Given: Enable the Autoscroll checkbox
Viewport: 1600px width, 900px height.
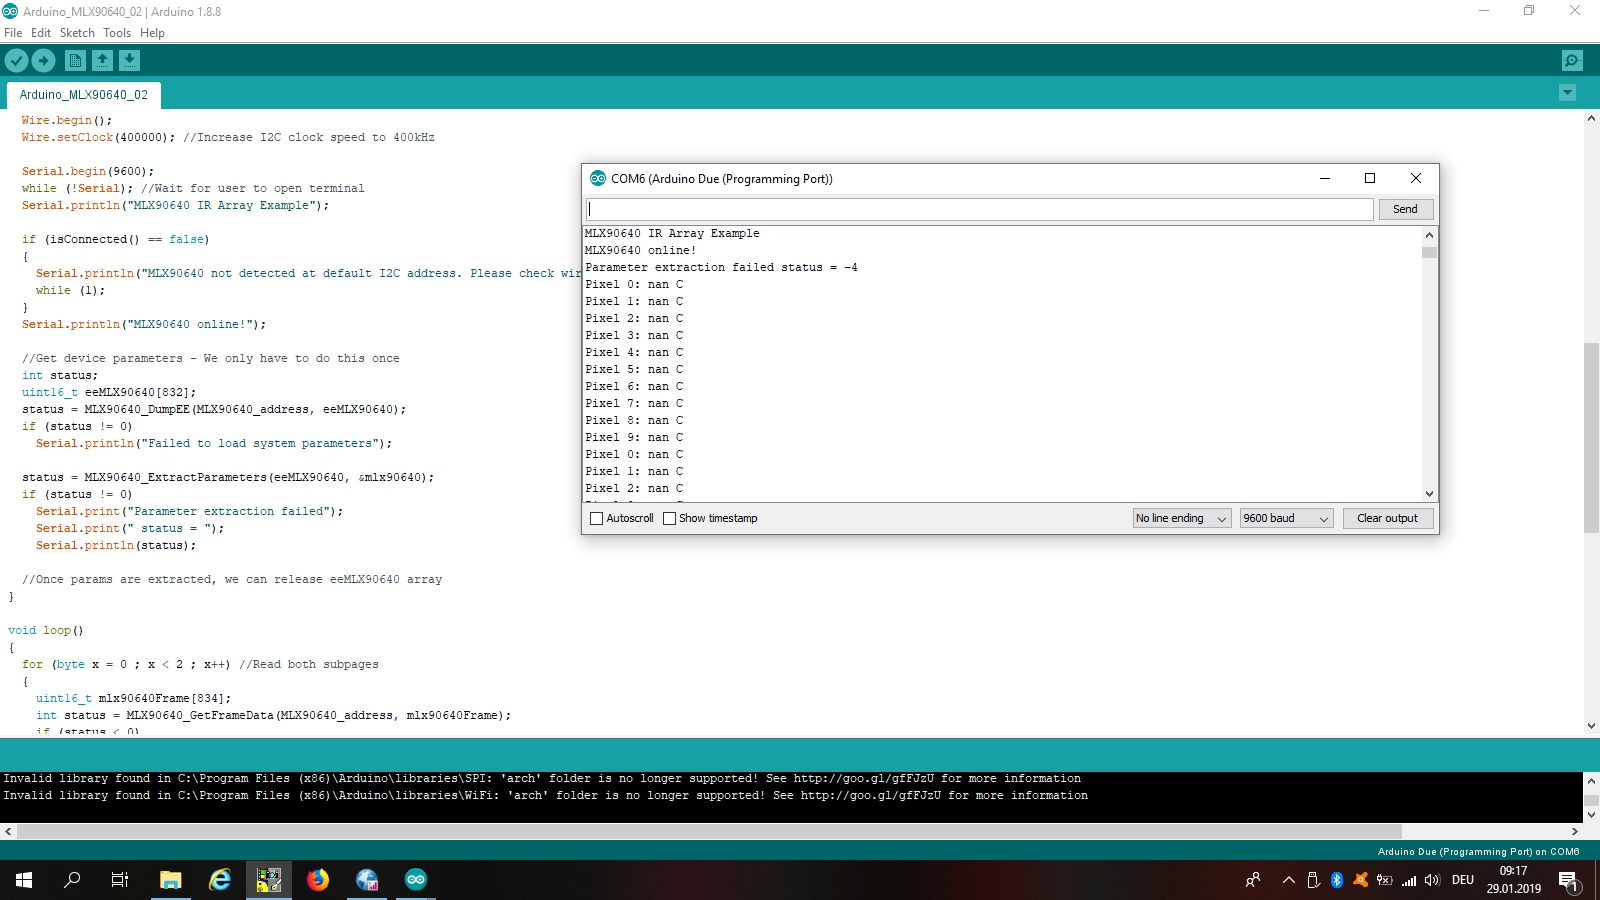Looking at the screenshot, I should pyautogui.click(x=596, y=518).
